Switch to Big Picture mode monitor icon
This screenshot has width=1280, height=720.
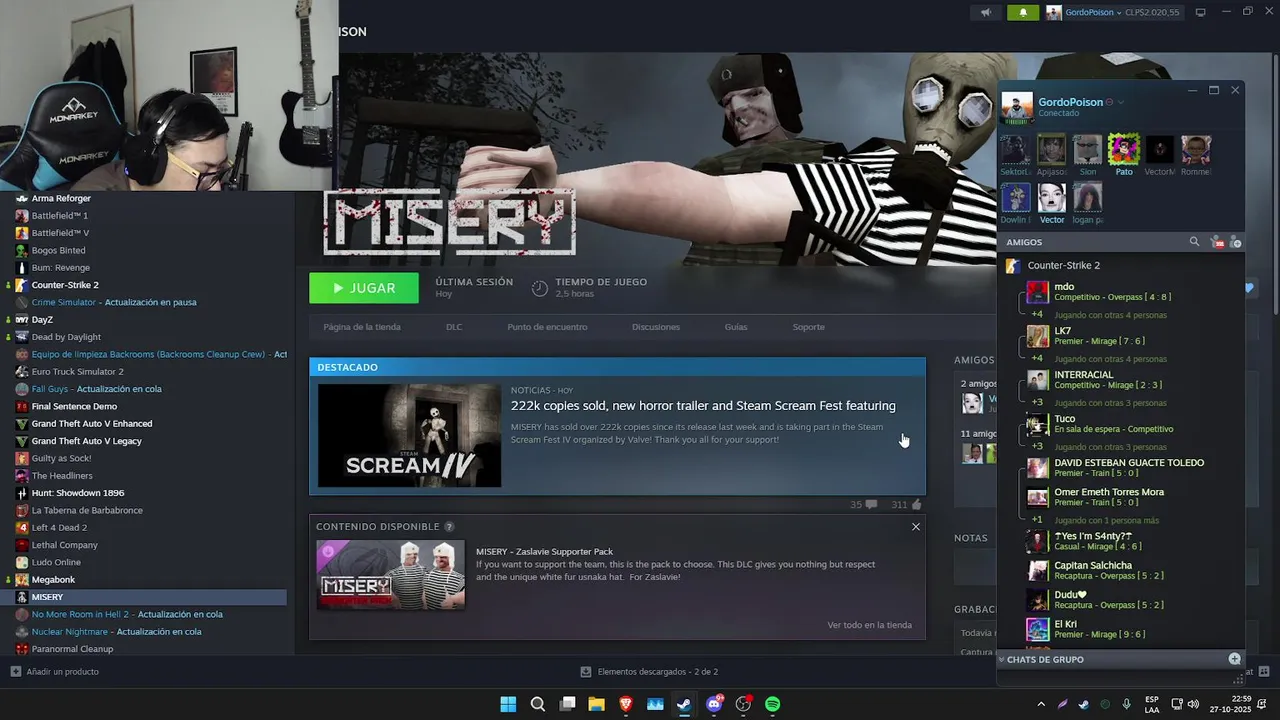pyautogui.click(x=1201, y=13)
